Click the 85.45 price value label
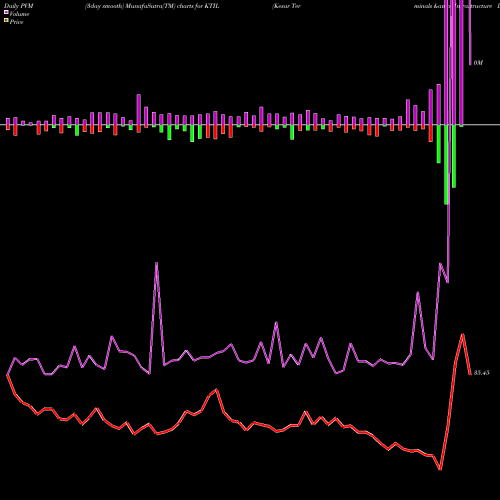 click(x=481, y=373)
